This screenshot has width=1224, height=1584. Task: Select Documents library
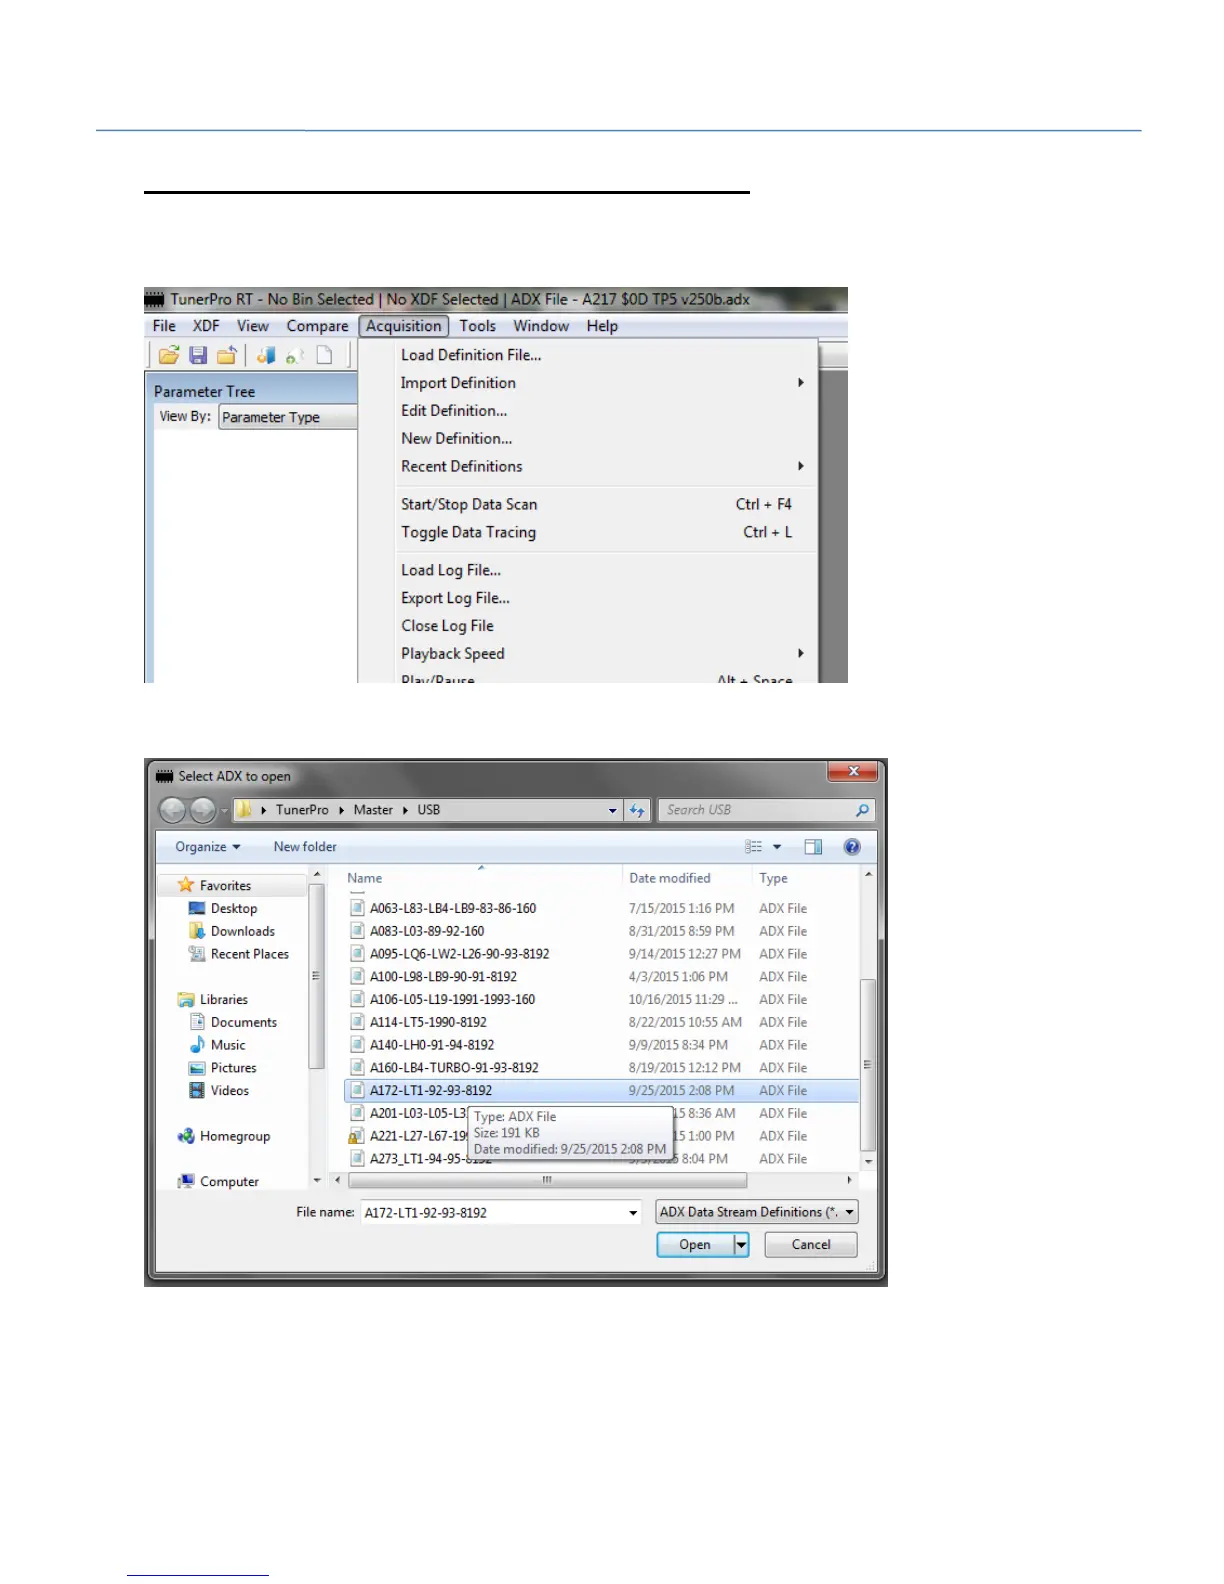[243, 1023]
